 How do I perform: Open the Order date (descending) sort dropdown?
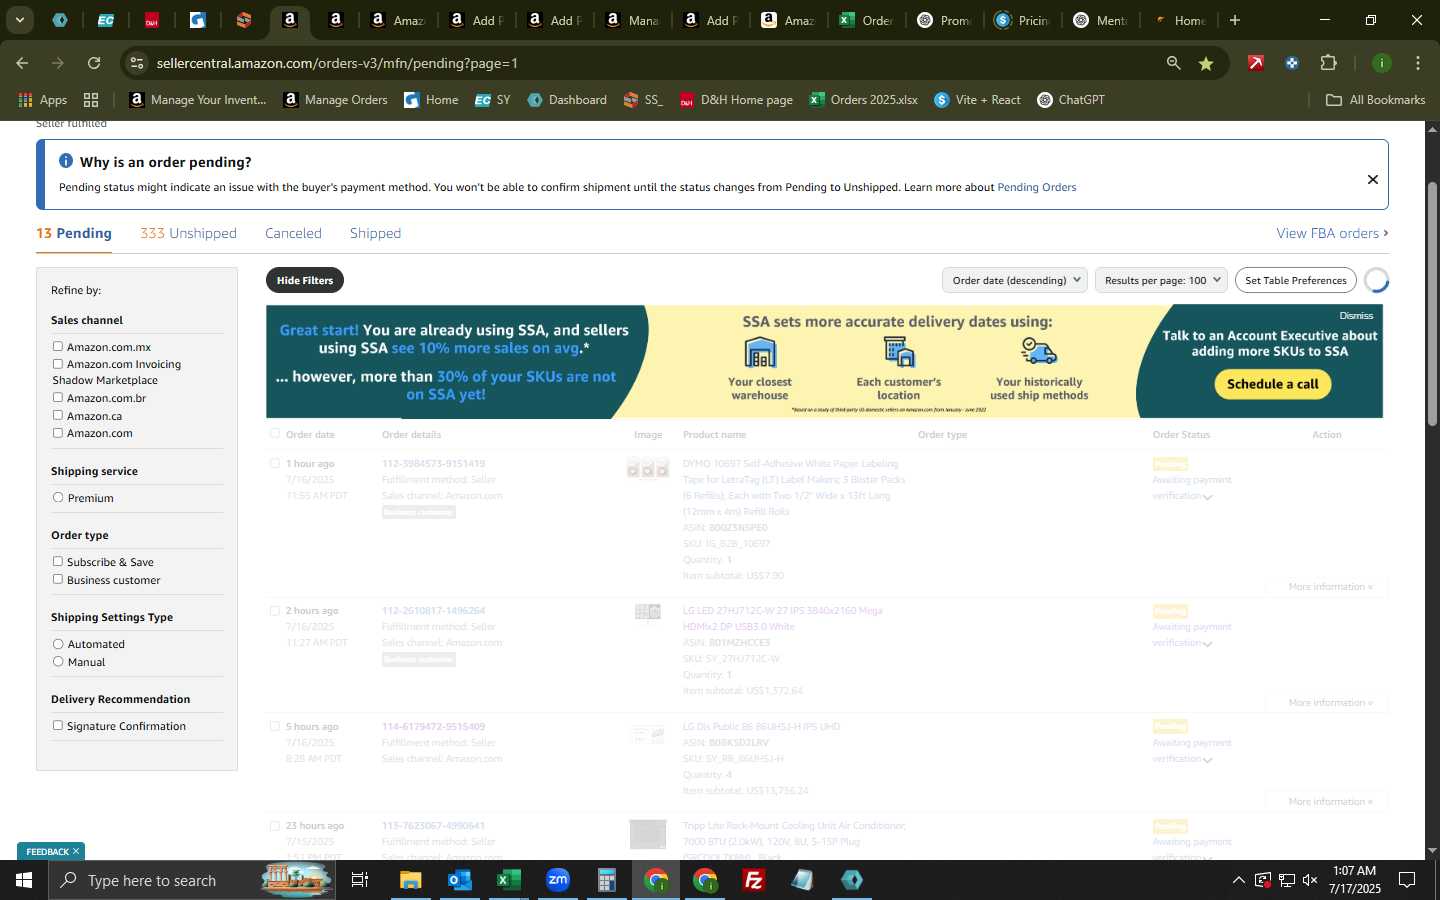(x=1016, y=280)
